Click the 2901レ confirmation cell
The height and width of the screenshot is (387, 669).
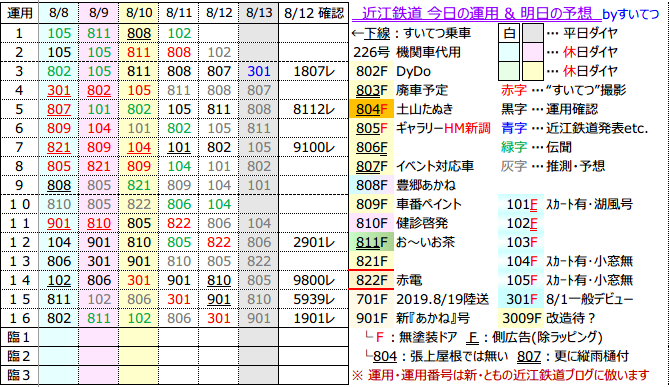click(314, 242)
